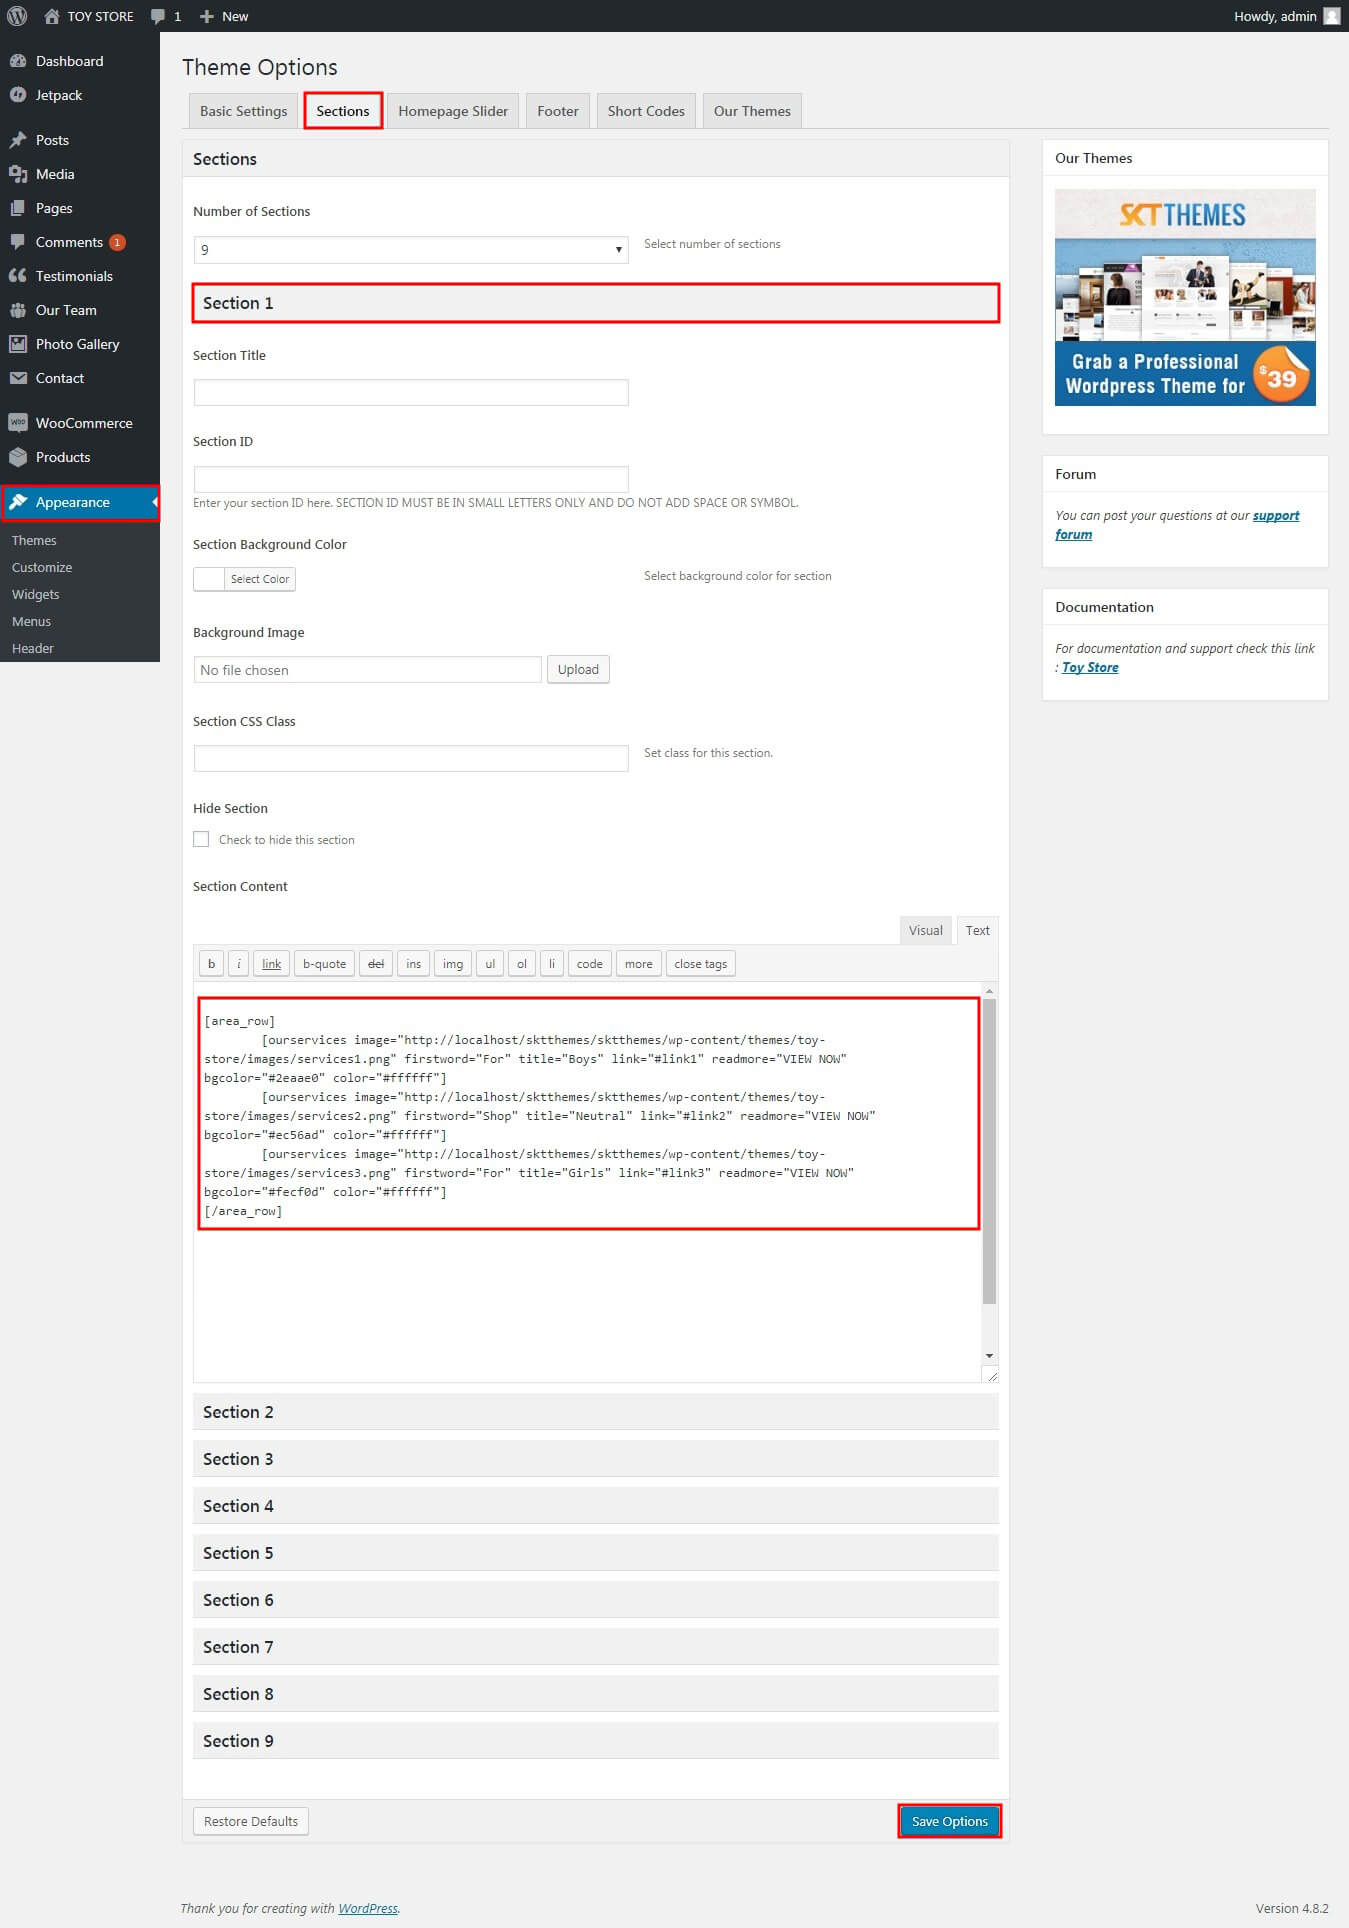
Task: Click the Restore Defaults button
Action: click(251, 1821)
